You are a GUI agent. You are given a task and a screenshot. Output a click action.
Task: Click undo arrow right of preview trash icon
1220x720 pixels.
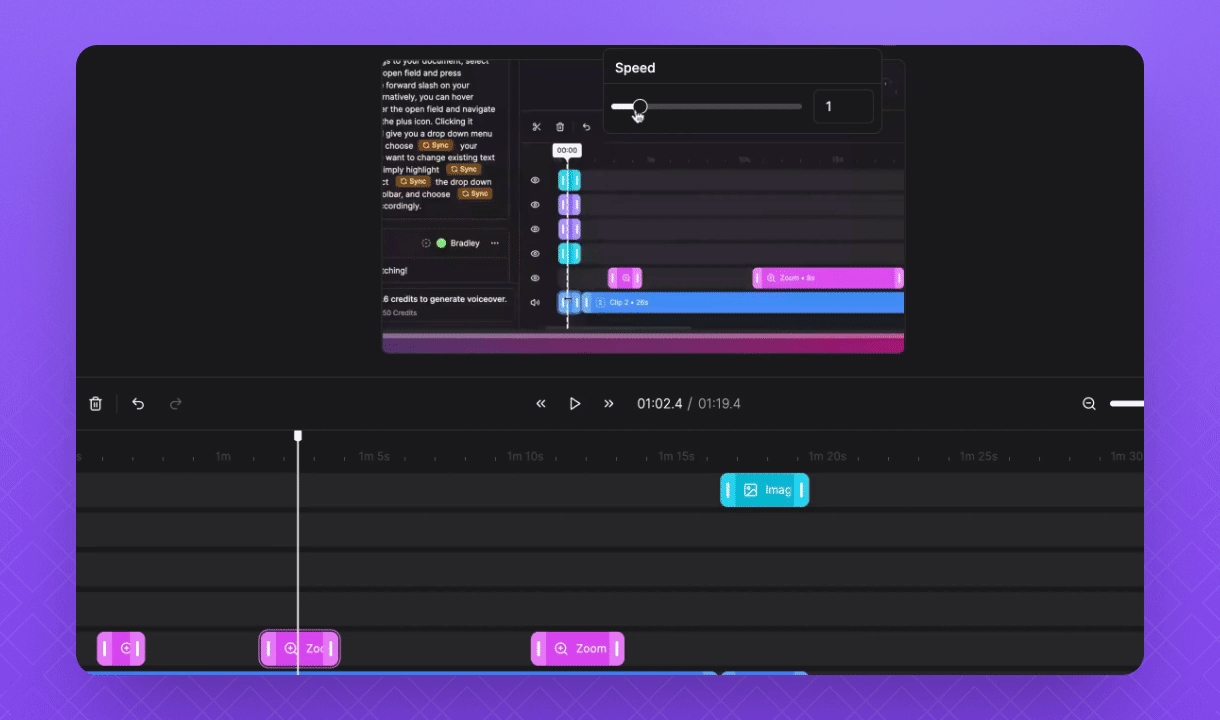586,127
